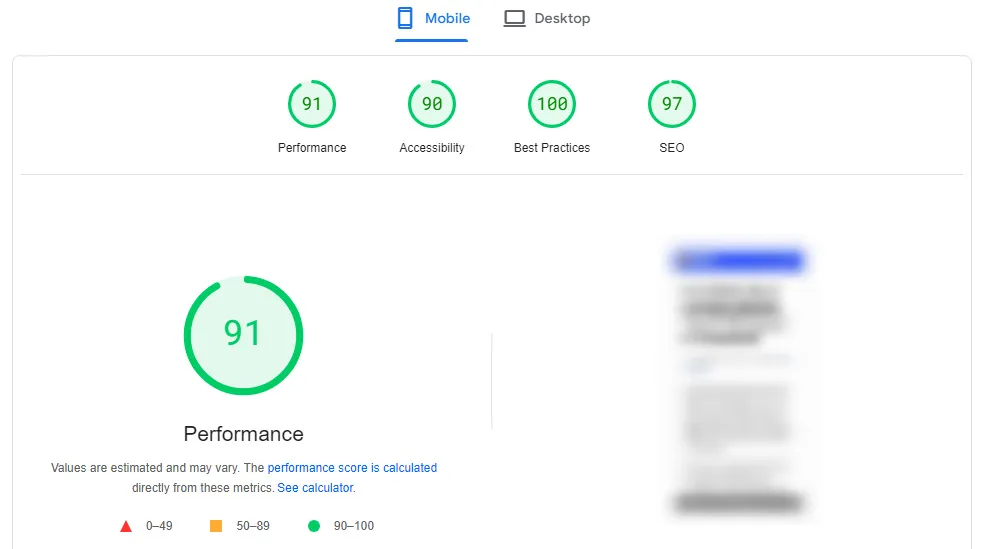The width and height of the screenshot is (987, 549).
Task: Click the large Performance heading text
Action: pos(243,434)
